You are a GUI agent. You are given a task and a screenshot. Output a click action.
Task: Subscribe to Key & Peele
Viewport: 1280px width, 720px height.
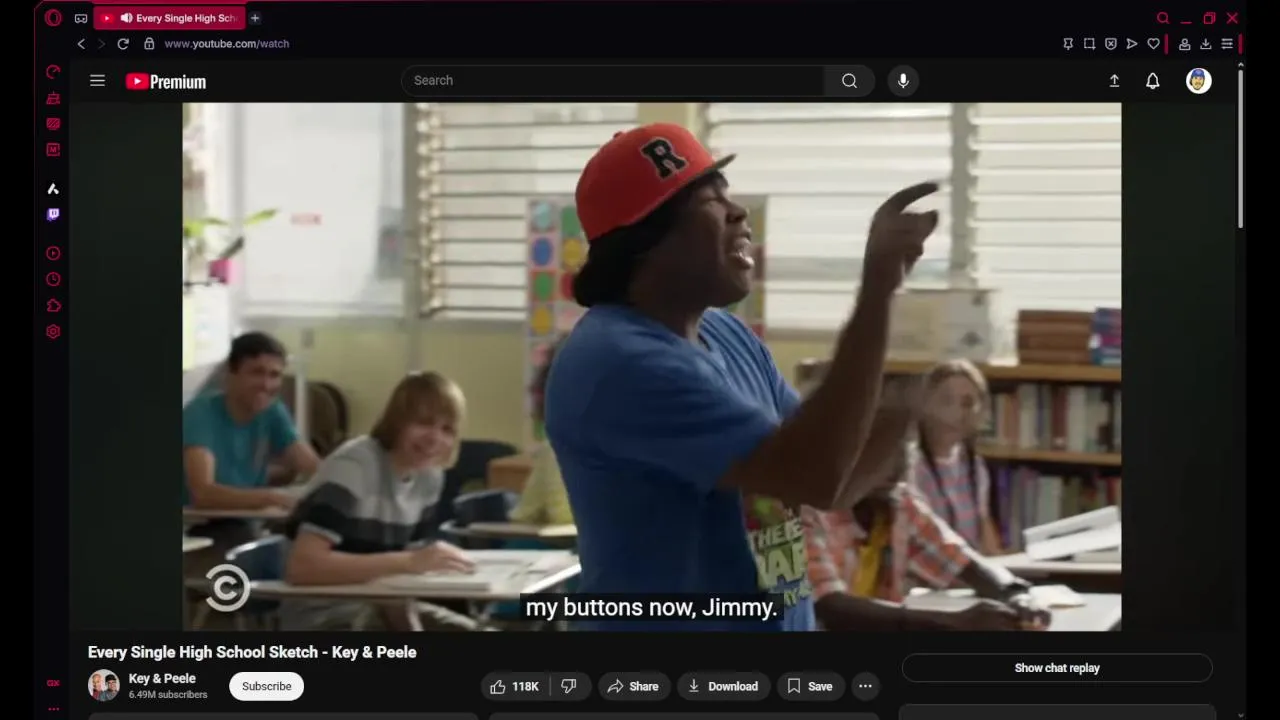tap(266, 686)
